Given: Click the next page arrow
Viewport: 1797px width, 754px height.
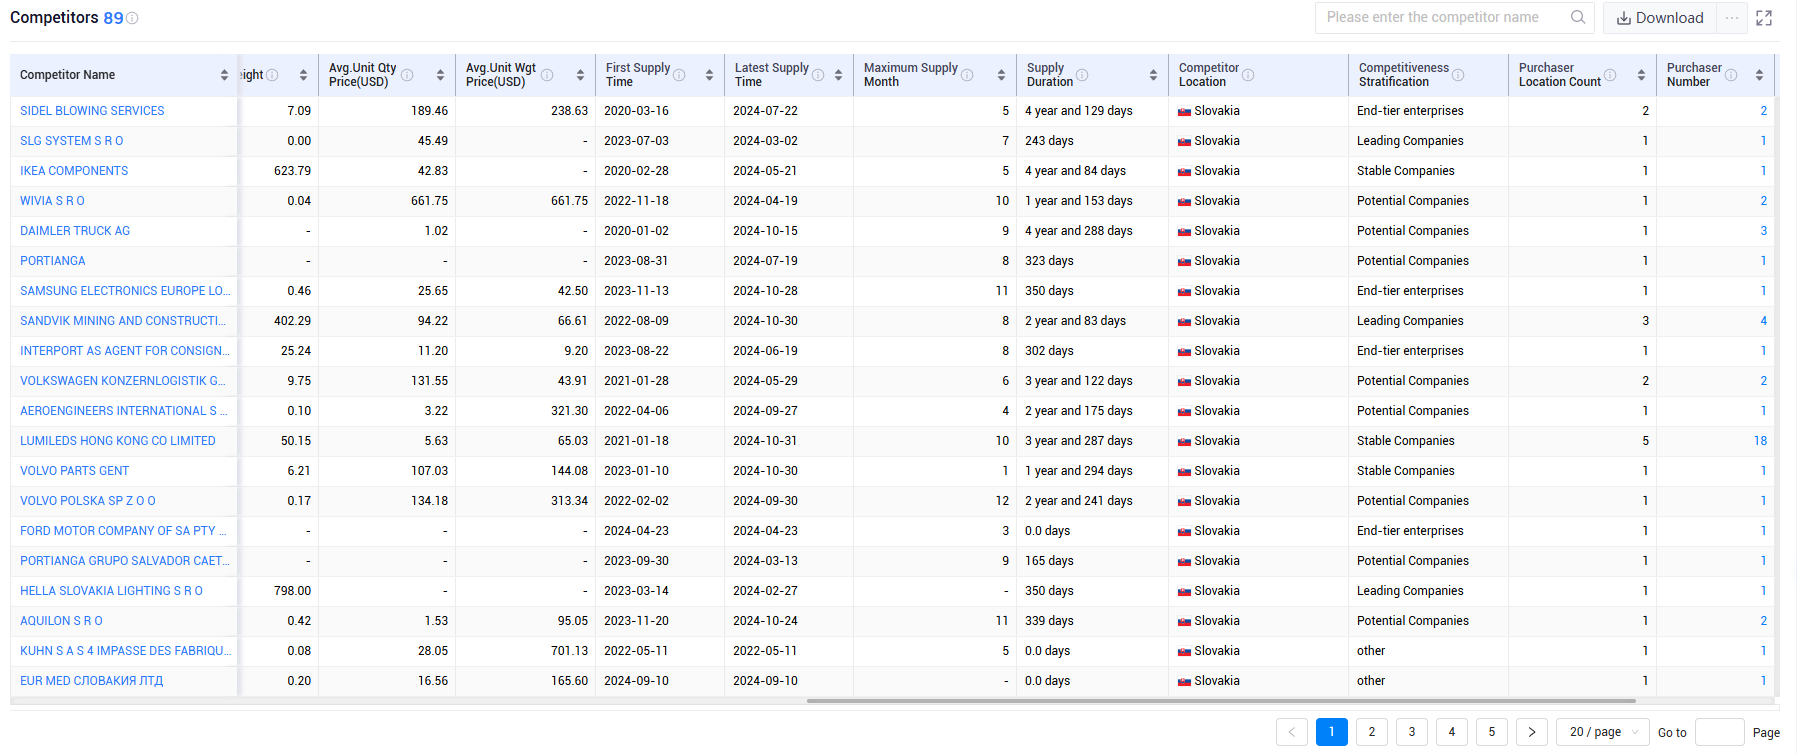Looking at the screenshot, I should (x=1532, y=732).
